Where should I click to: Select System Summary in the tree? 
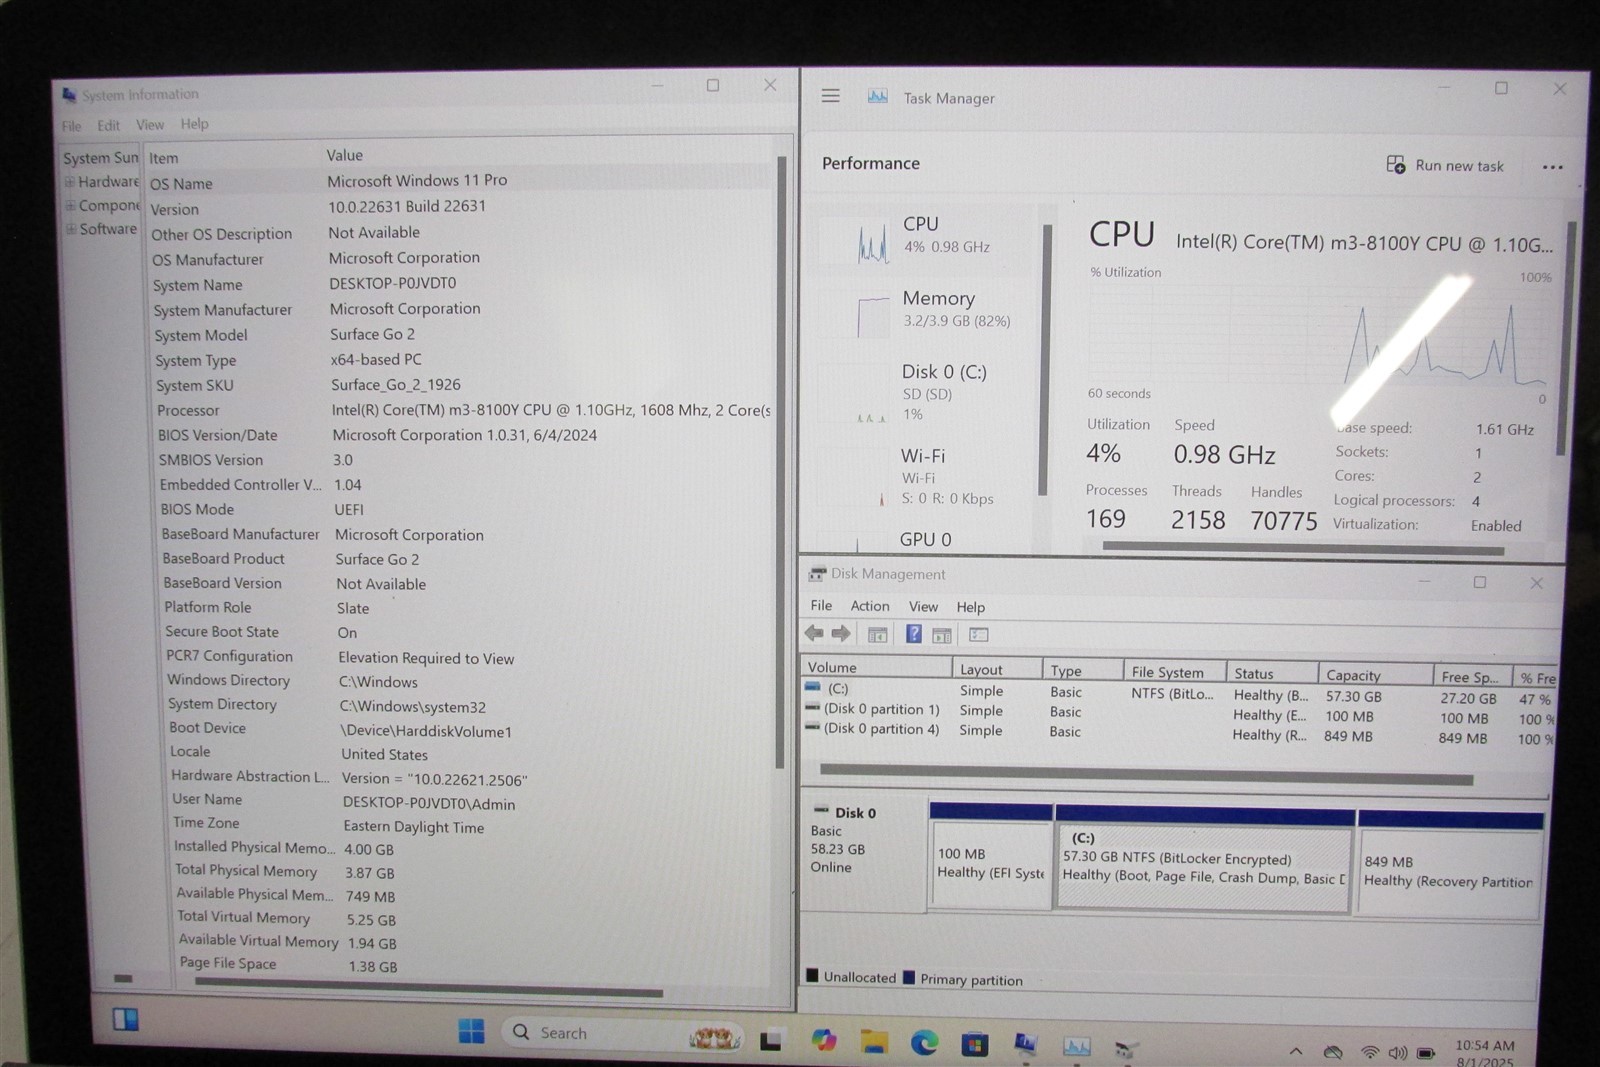click(x=100, y=158)
